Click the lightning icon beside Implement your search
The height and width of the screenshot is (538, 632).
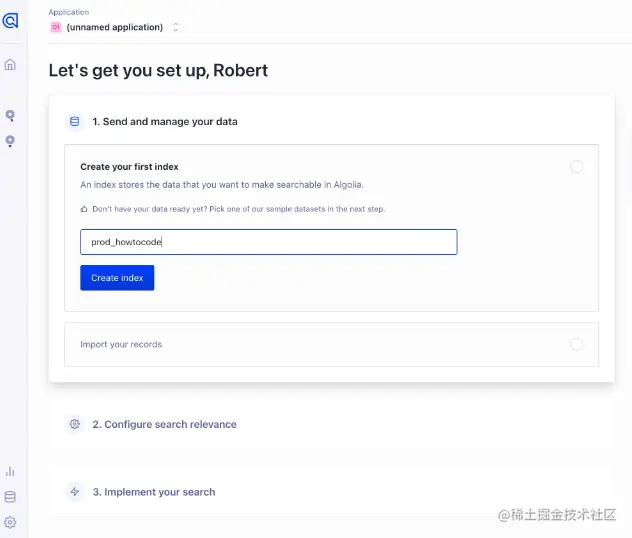coord(75,492)
